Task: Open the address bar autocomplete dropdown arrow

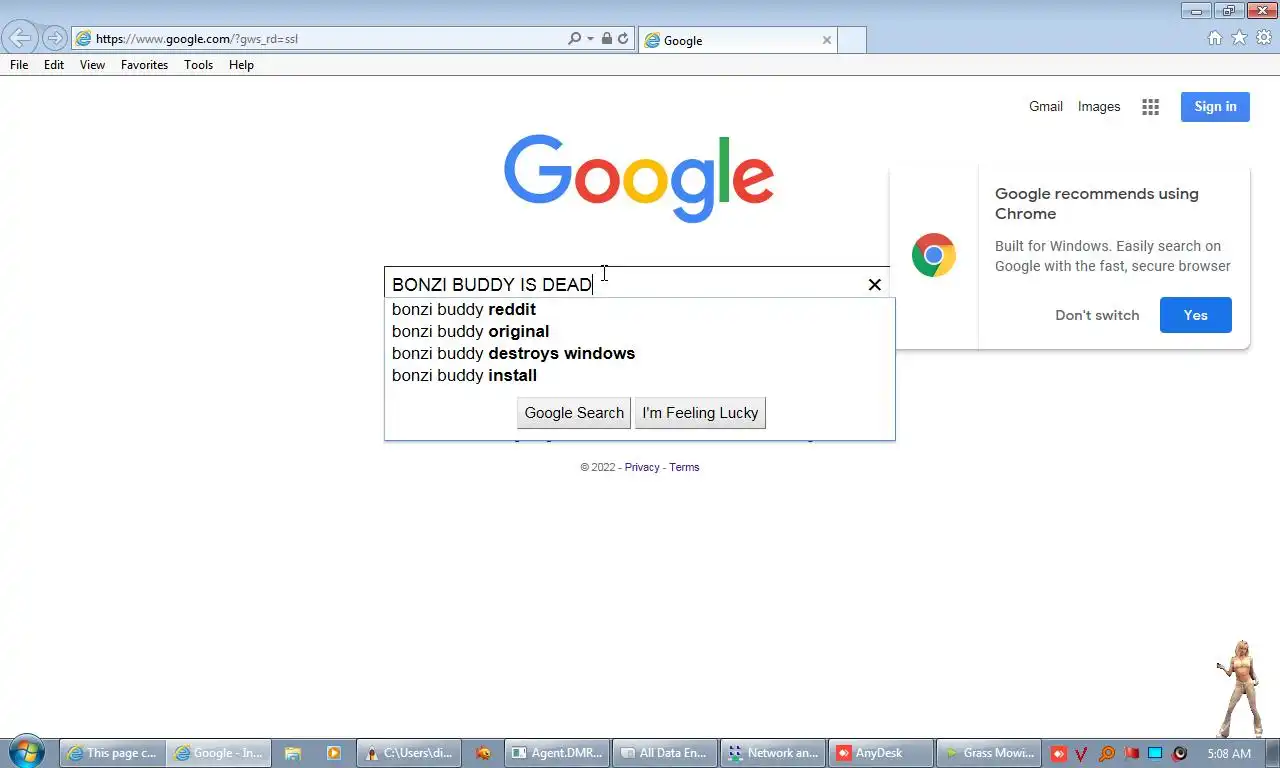Action: [590, 39]
